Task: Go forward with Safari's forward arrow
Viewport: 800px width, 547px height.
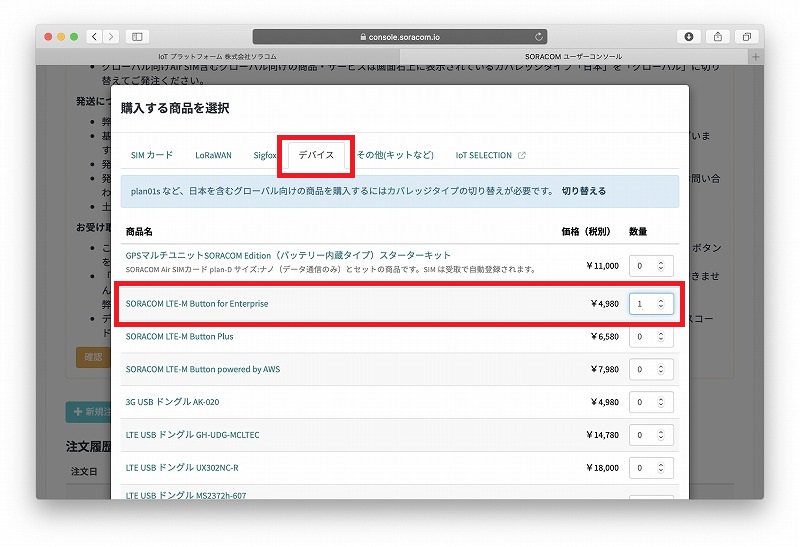Action: pyautogui.click(x=111, y=37)
